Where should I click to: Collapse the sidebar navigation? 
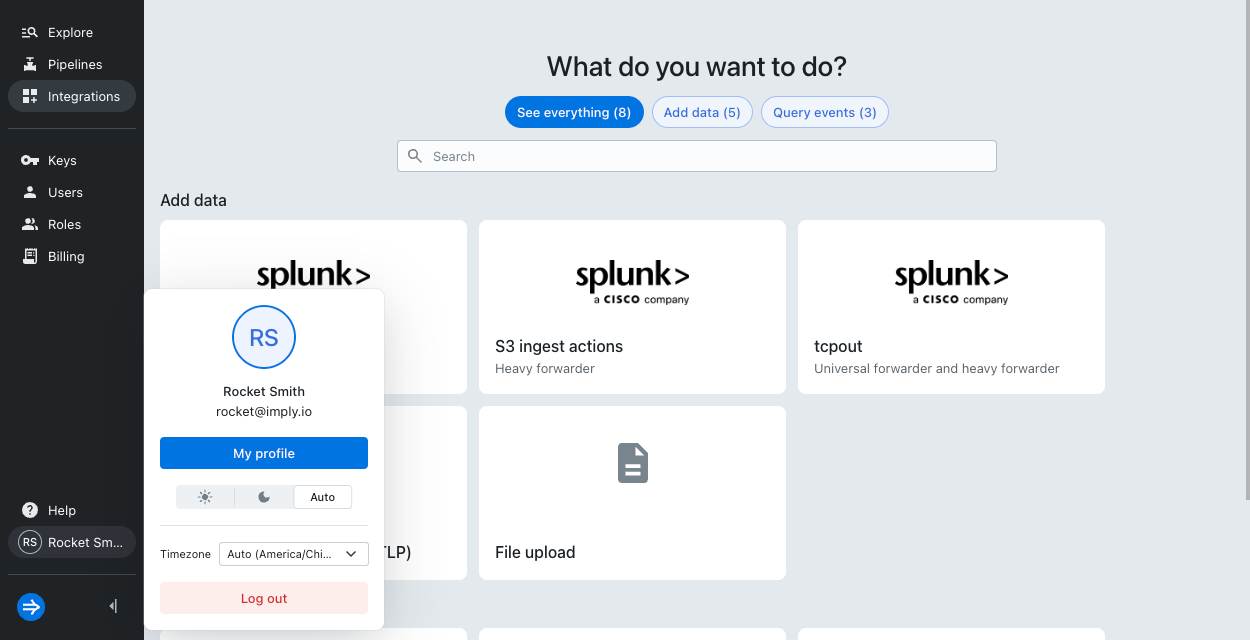point(113,606)
